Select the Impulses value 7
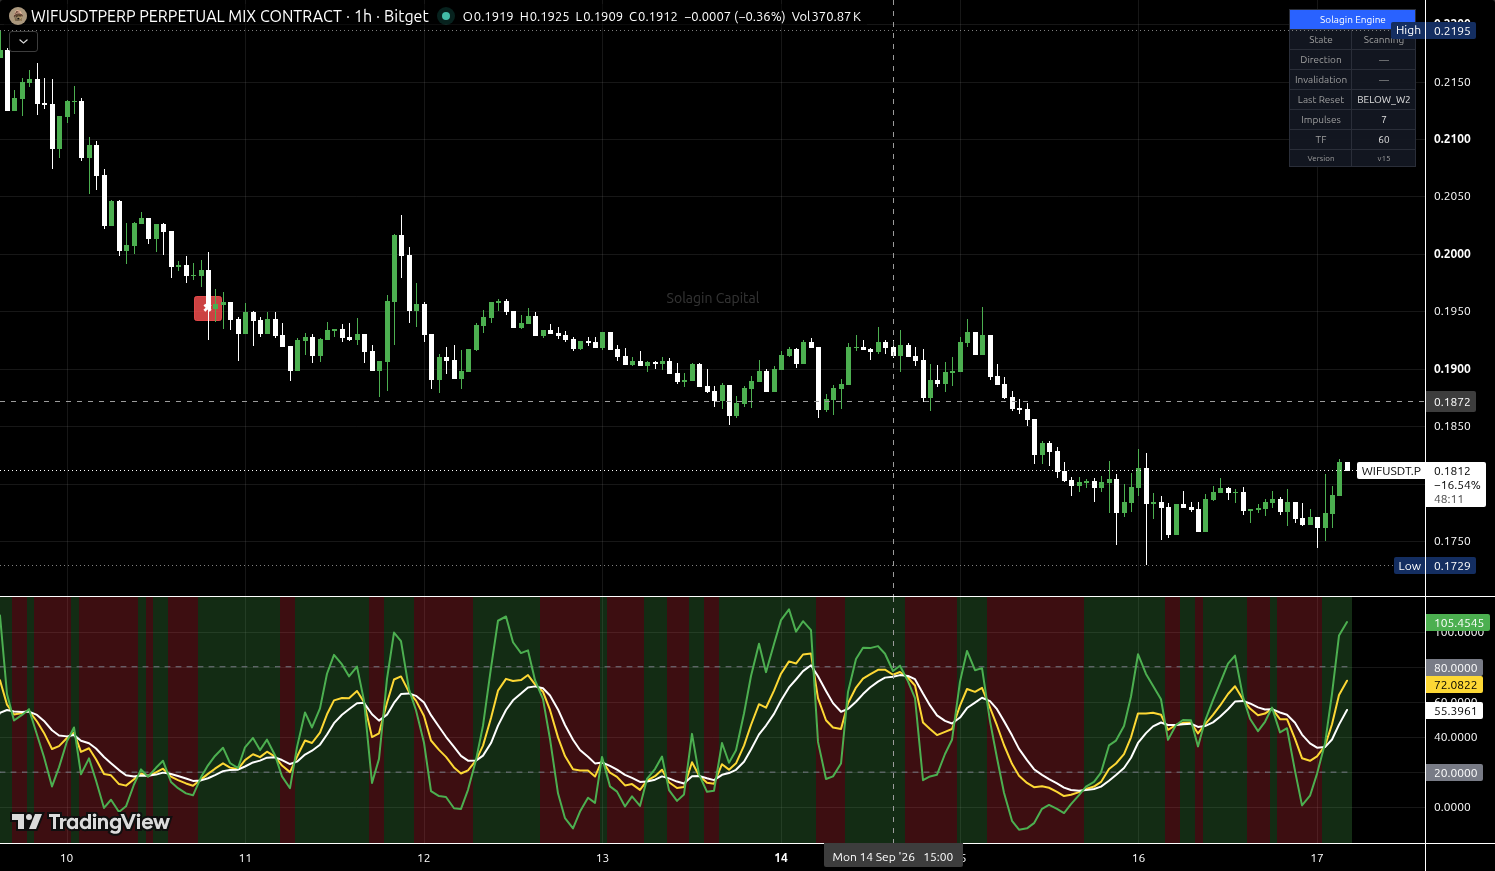The image size is (1495, 871). [1383, 120]
